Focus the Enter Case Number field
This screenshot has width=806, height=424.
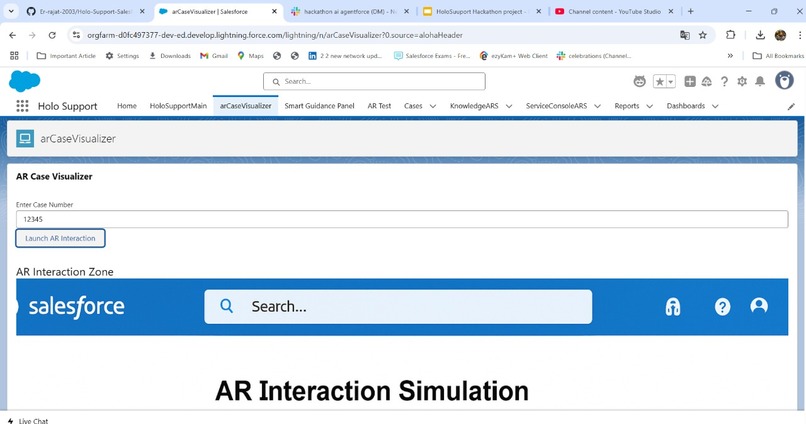coord(402,219)
